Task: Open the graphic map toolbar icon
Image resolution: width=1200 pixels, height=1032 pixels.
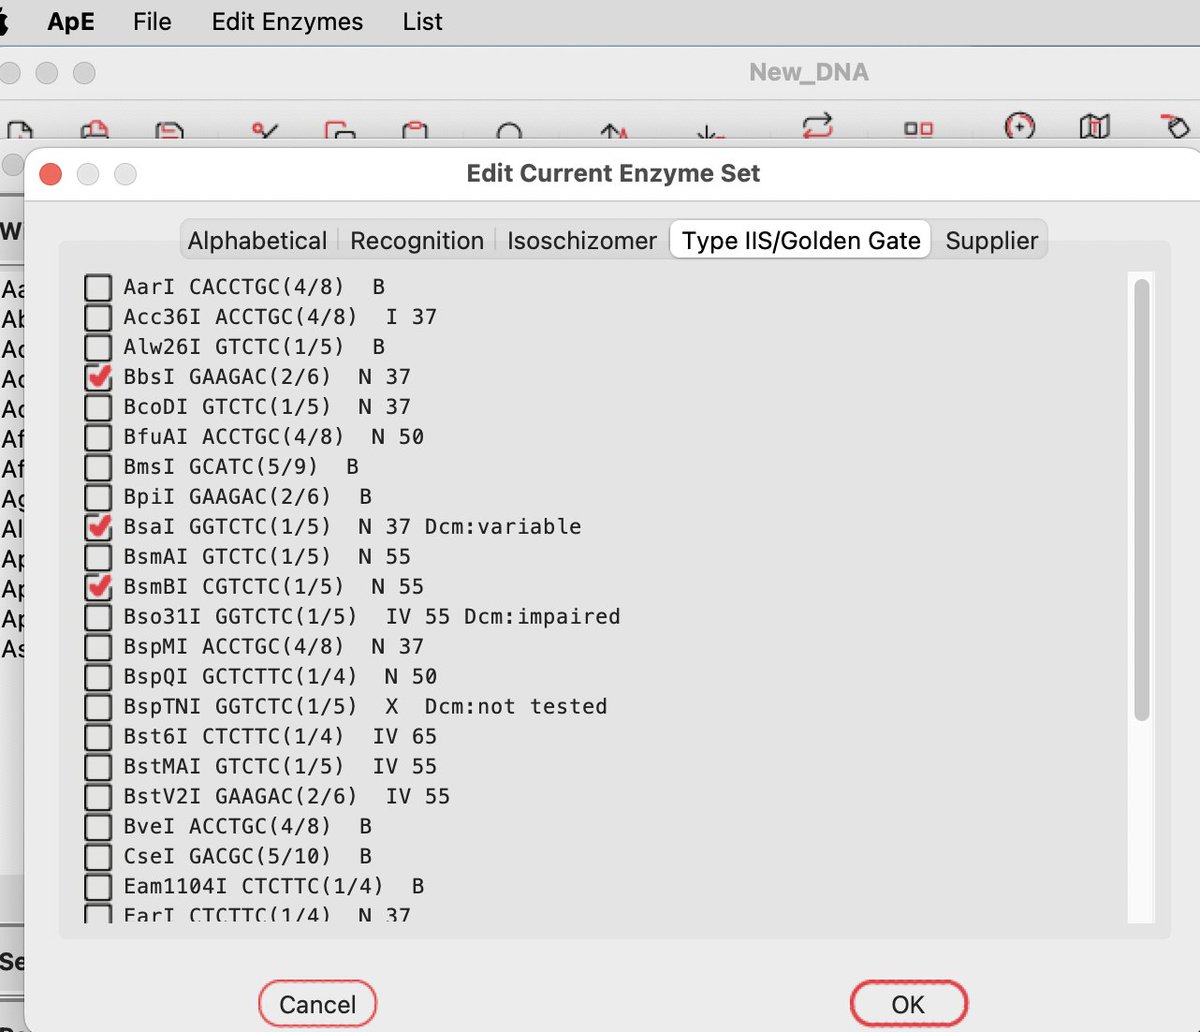Action: coord(1095,127)
